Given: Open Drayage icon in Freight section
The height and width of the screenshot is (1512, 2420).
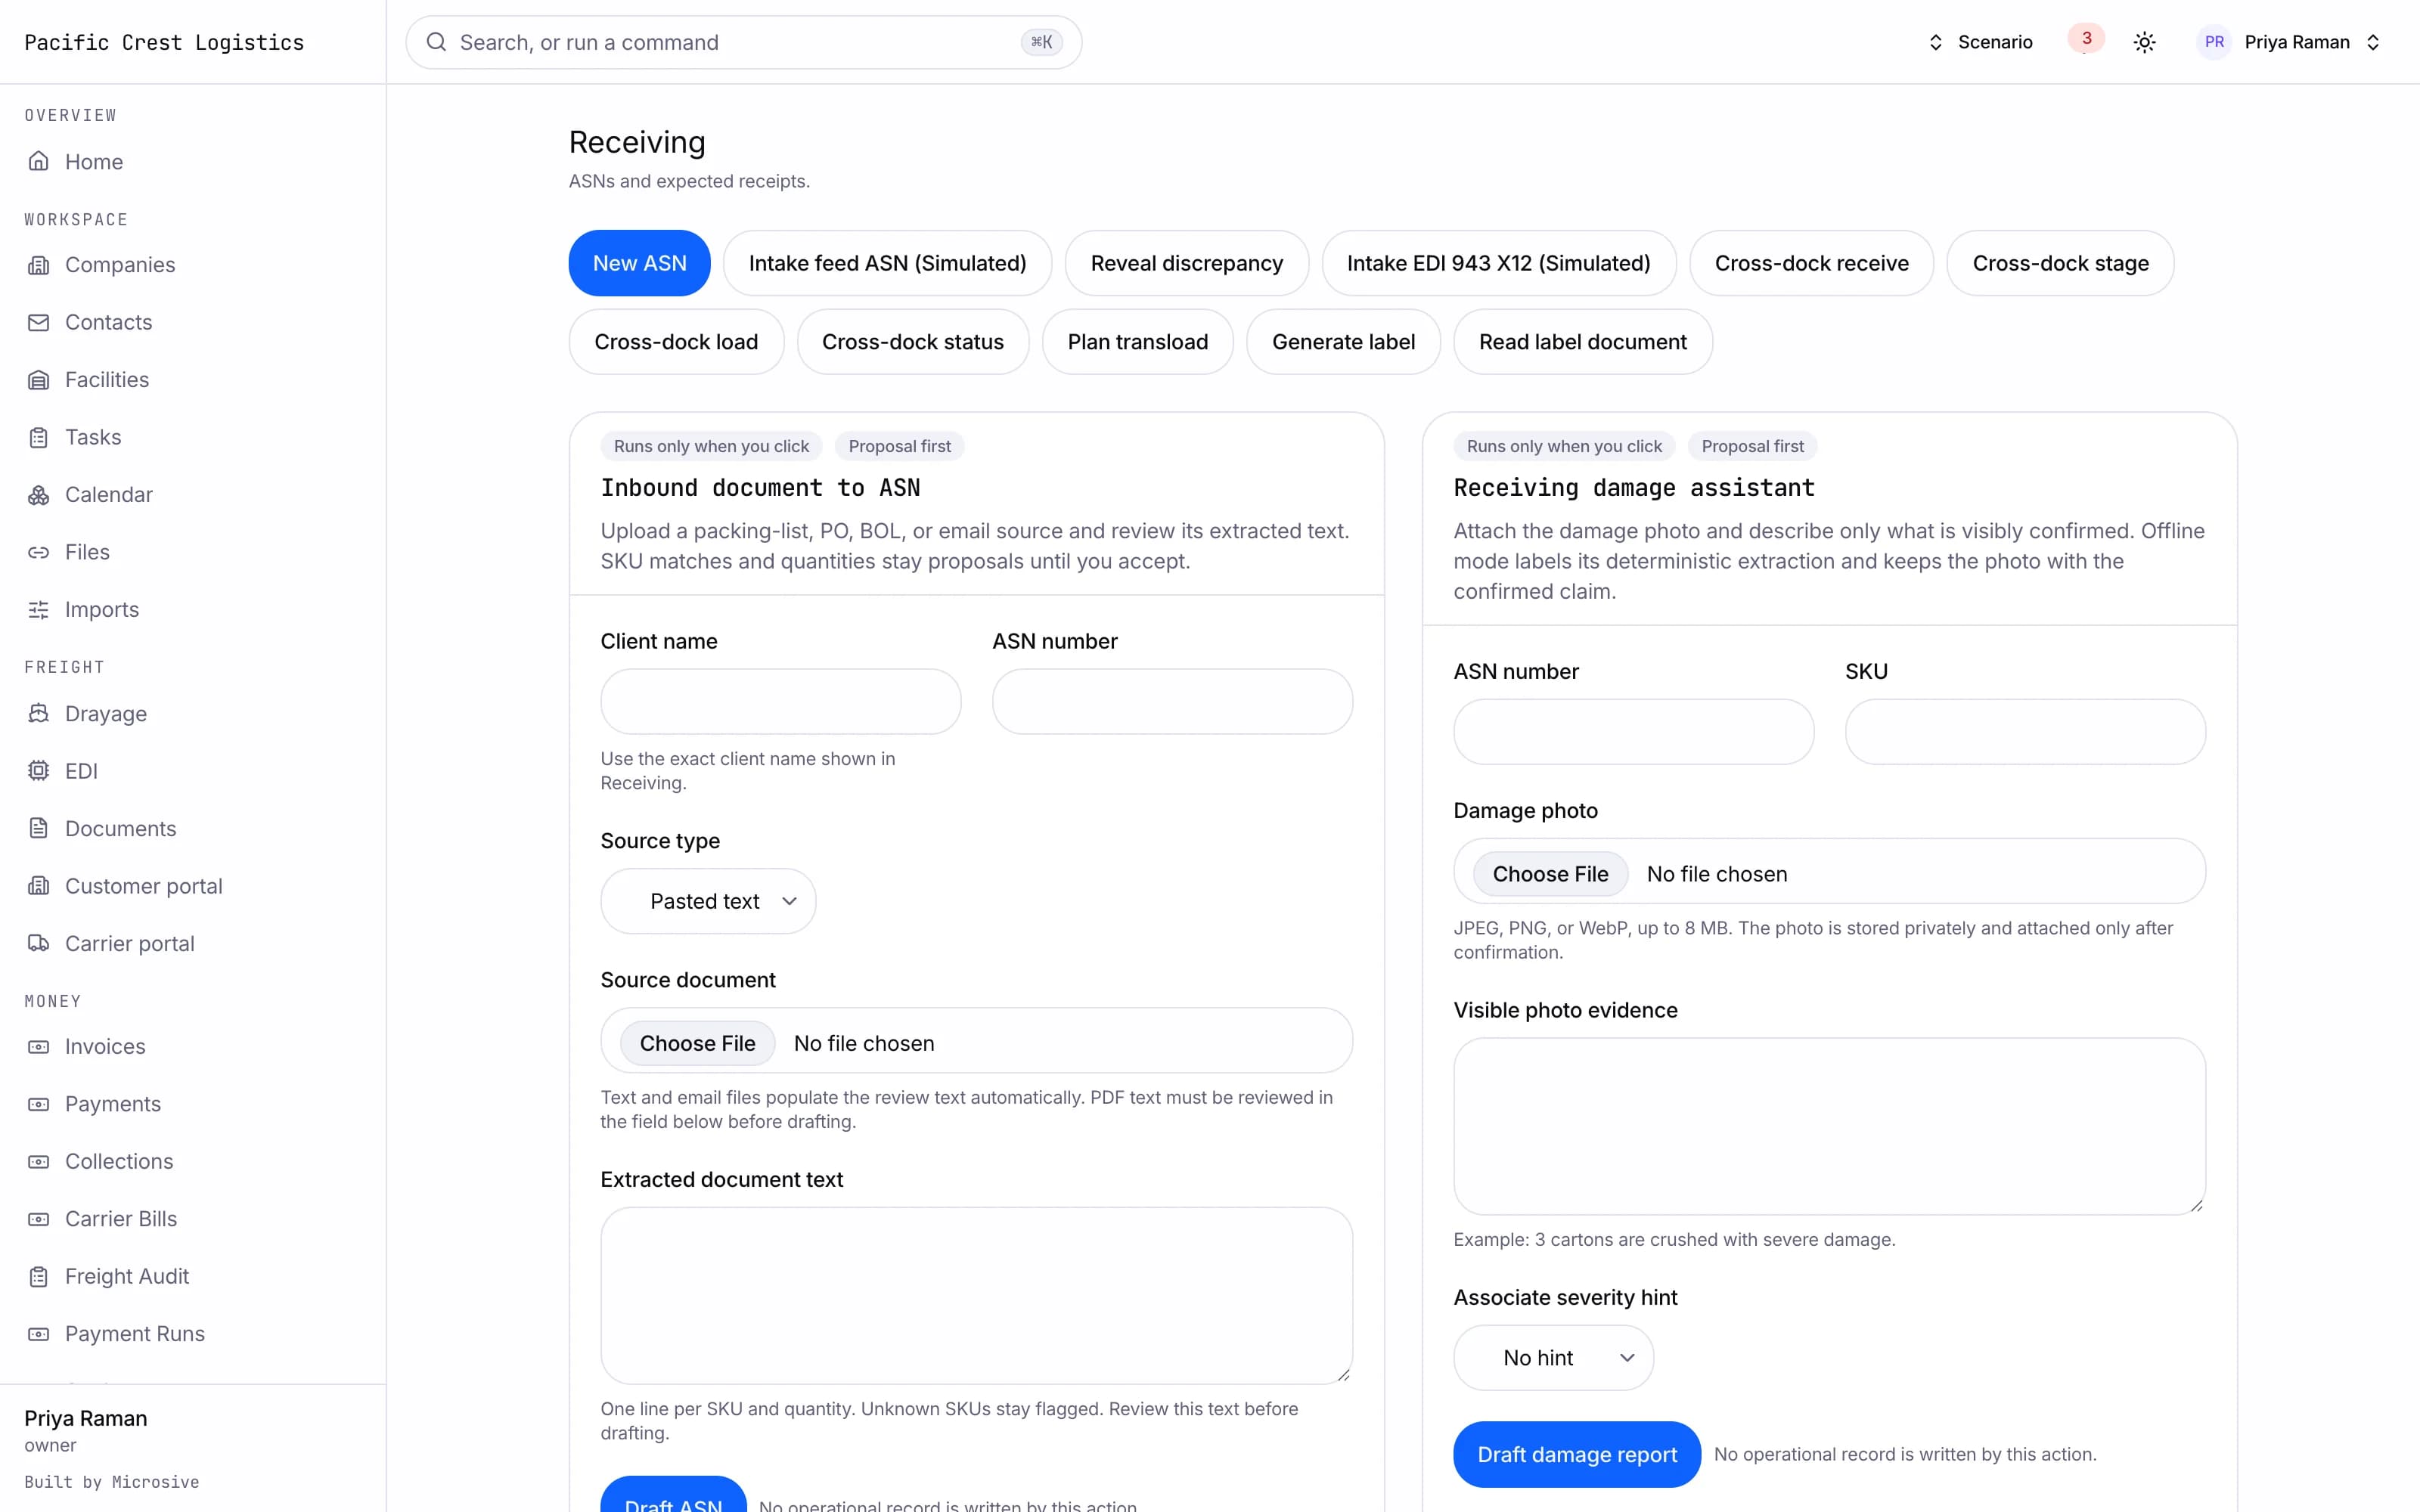Looking at the screenshot, I should tap(38, 713).
